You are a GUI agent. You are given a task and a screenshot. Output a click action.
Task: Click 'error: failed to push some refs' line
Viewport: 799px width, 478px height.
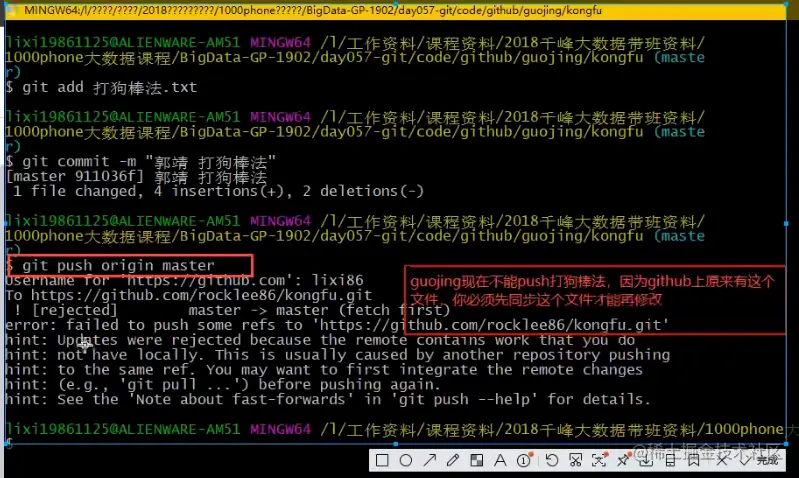coord(337,325)
